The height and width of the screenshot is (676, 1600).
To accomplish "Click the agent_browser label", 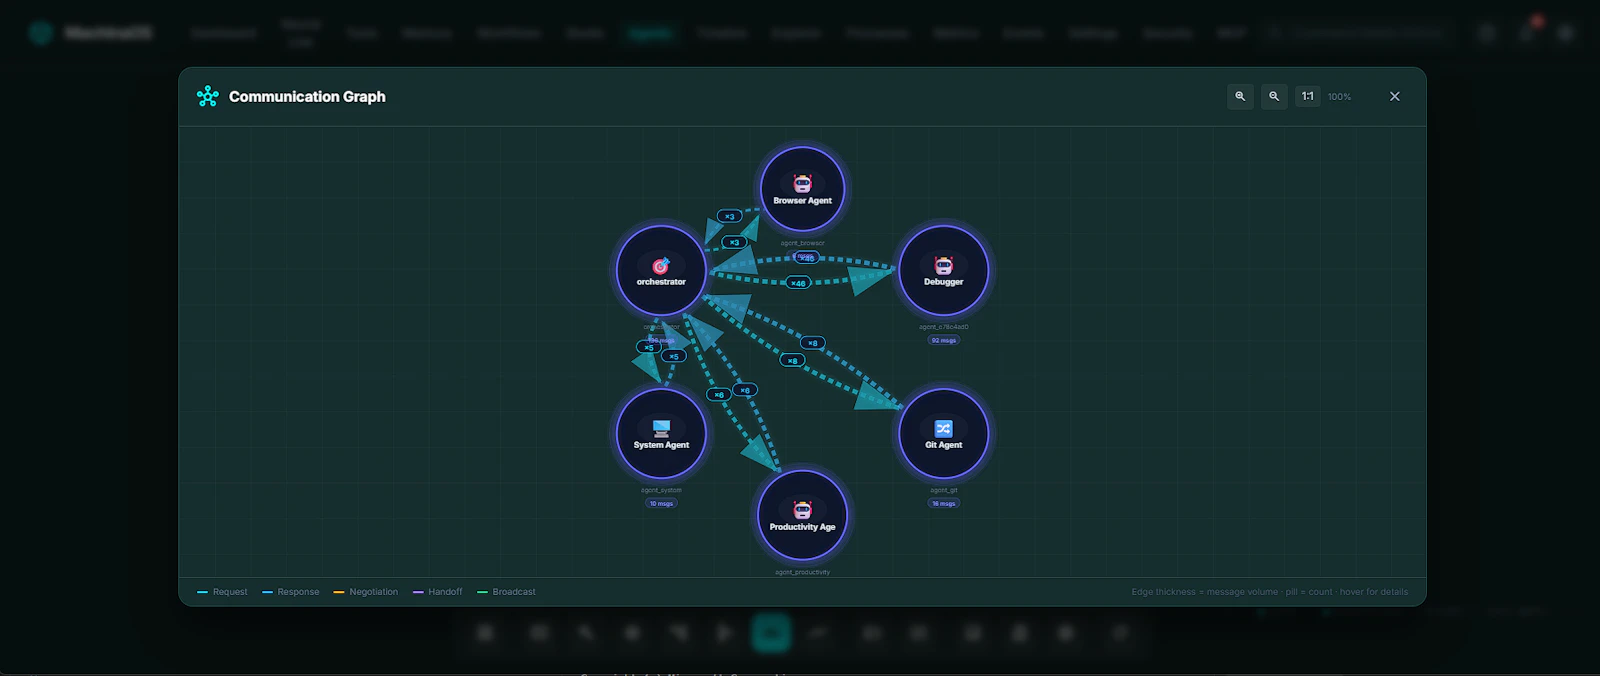I will tap(802, 243).
